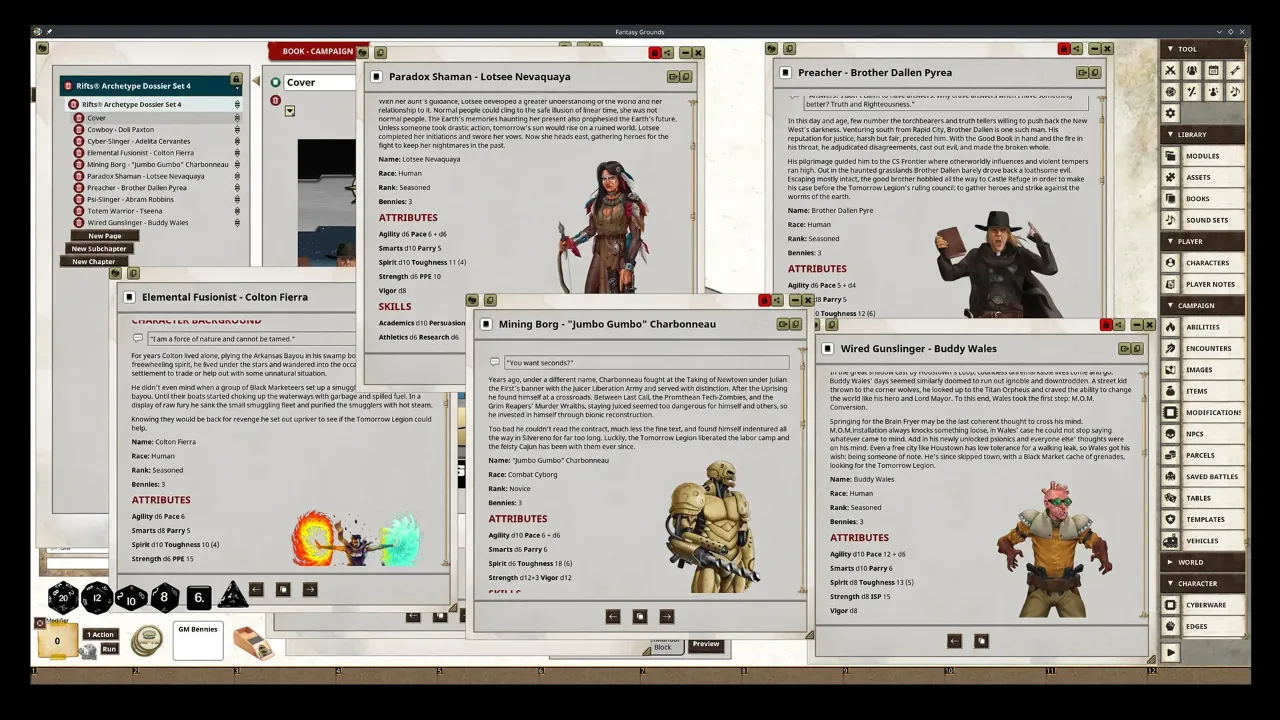
Task: Toggle the Modifier box lock icon
Action: [x=40, y=622]
